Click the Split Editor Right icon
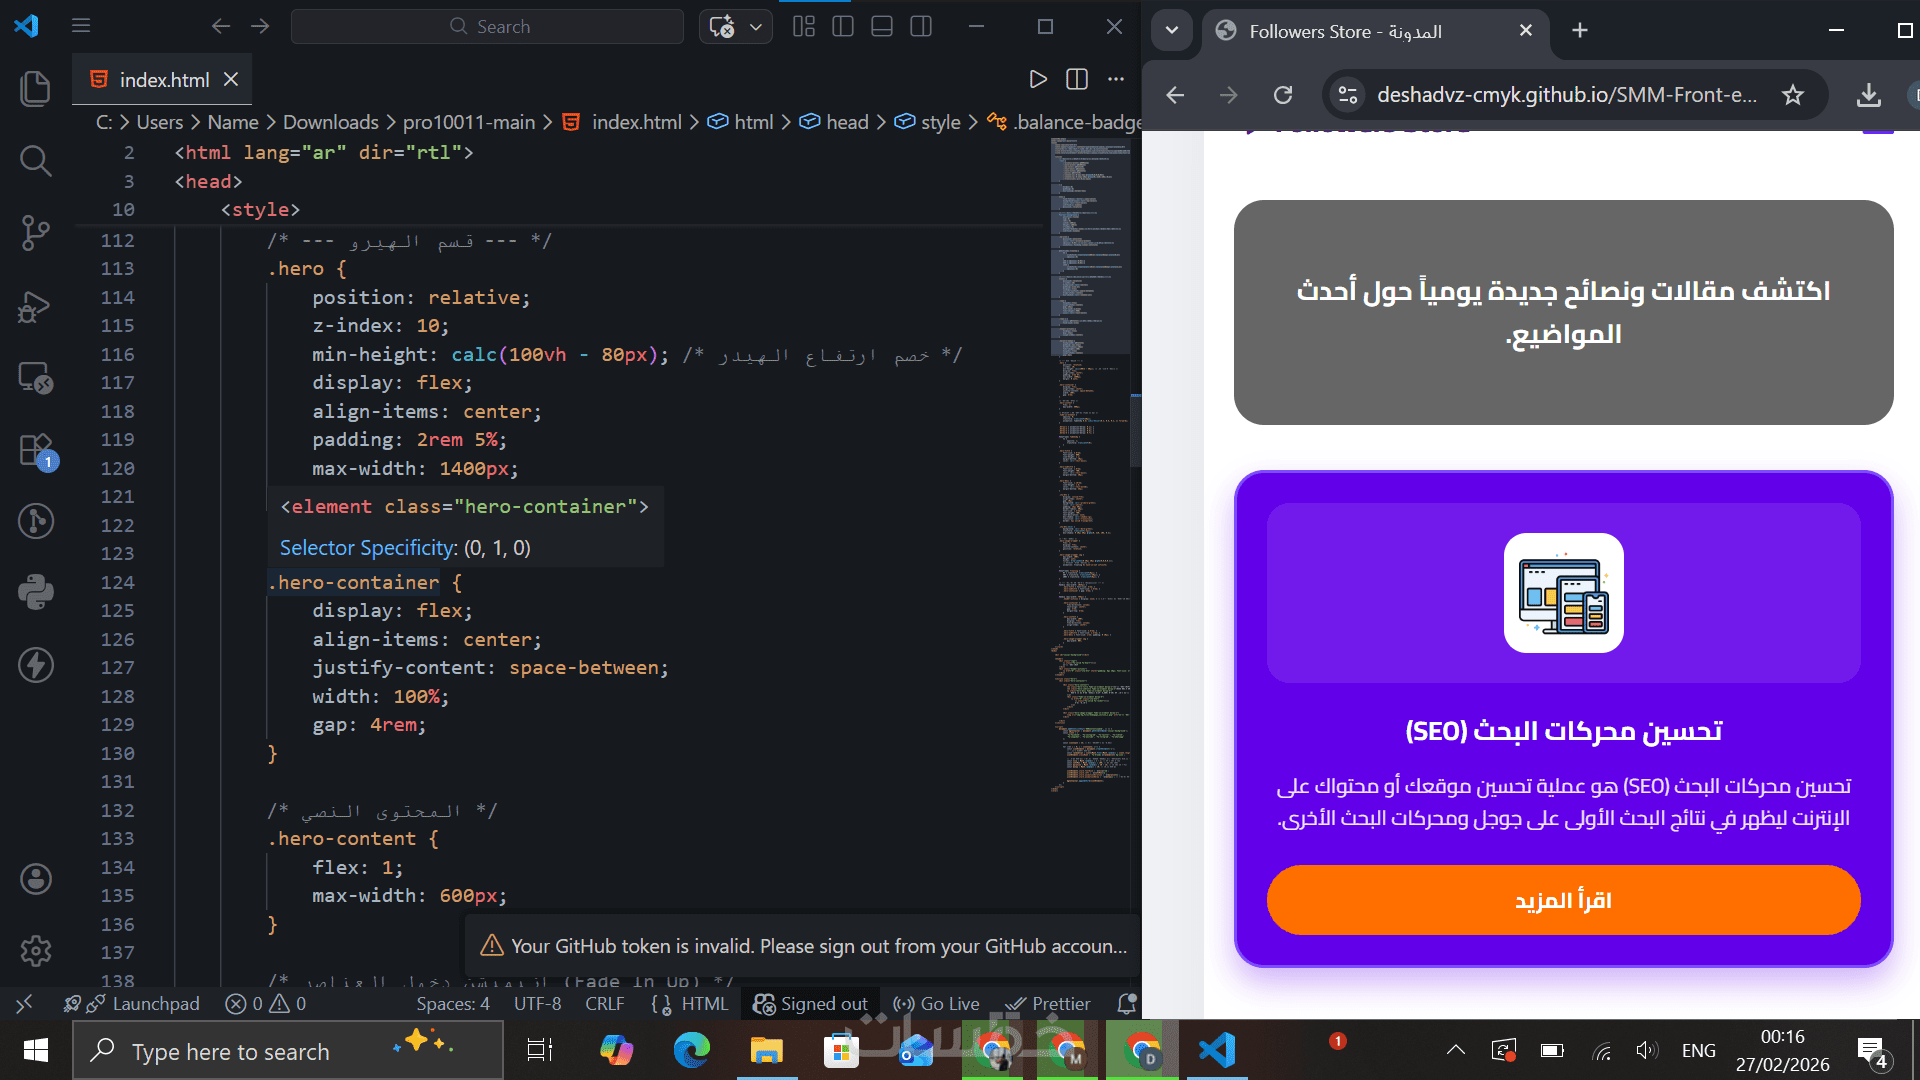The height and width of the screenshot is (1080, 1920). [1077, 79]
